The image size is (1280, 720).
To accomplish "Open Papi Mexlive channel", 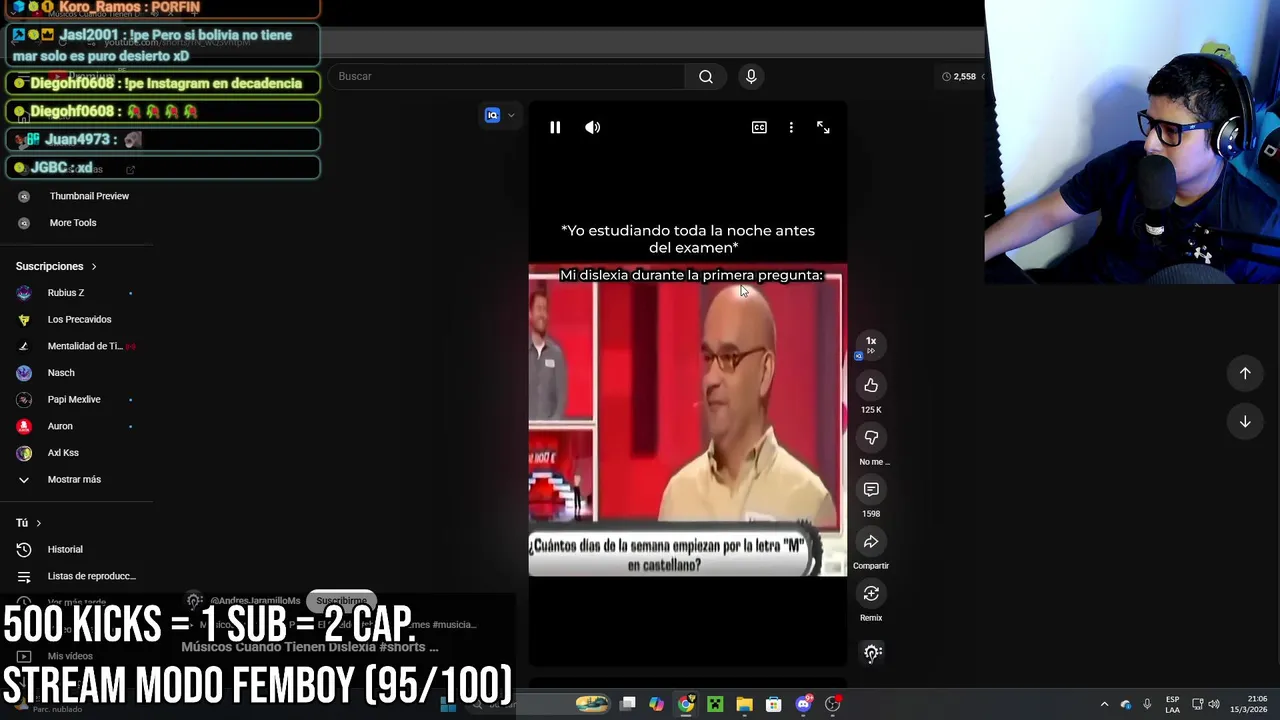I will [x=76, y=399].
